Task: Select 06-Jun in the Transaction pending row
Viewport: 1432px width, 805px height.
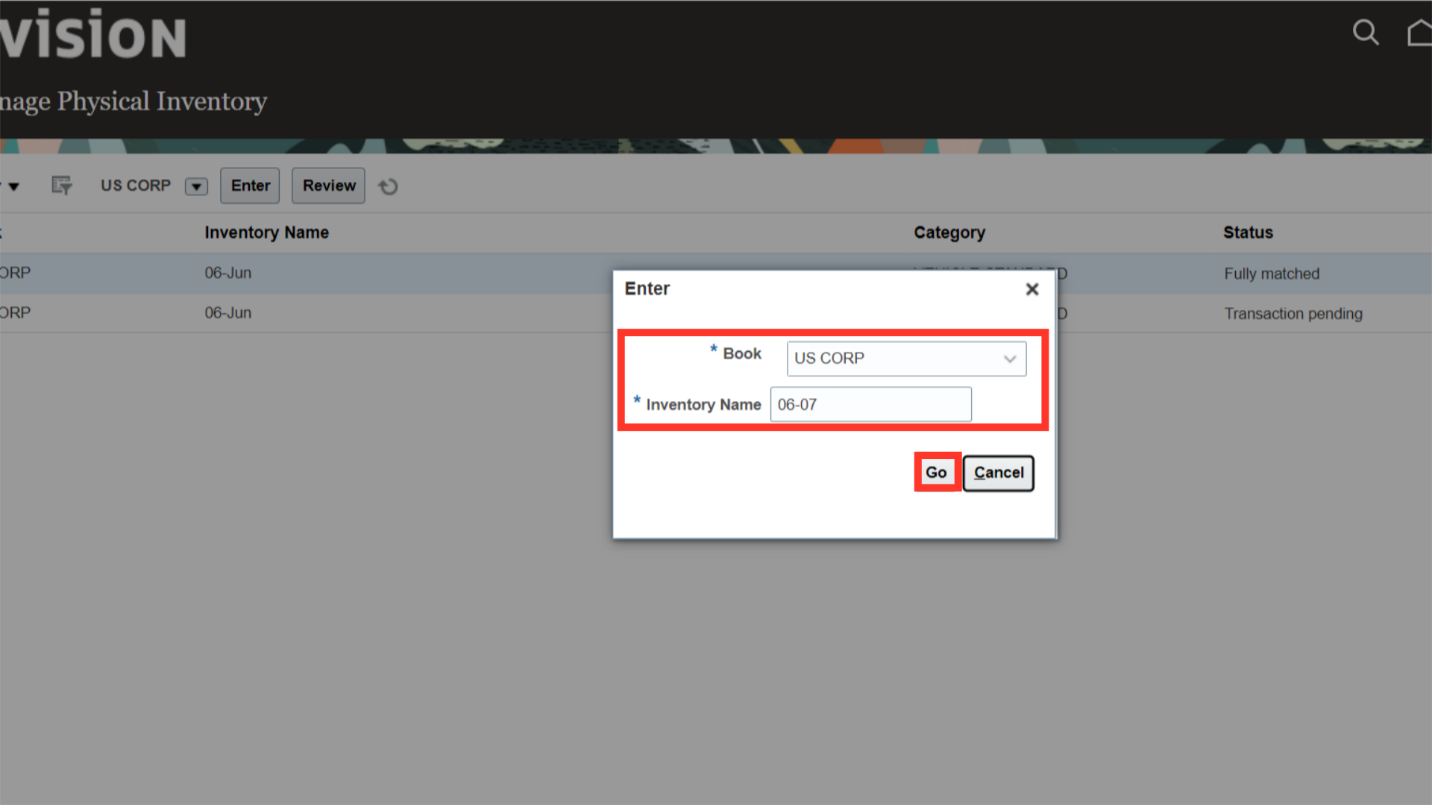Action: (228, 313)
